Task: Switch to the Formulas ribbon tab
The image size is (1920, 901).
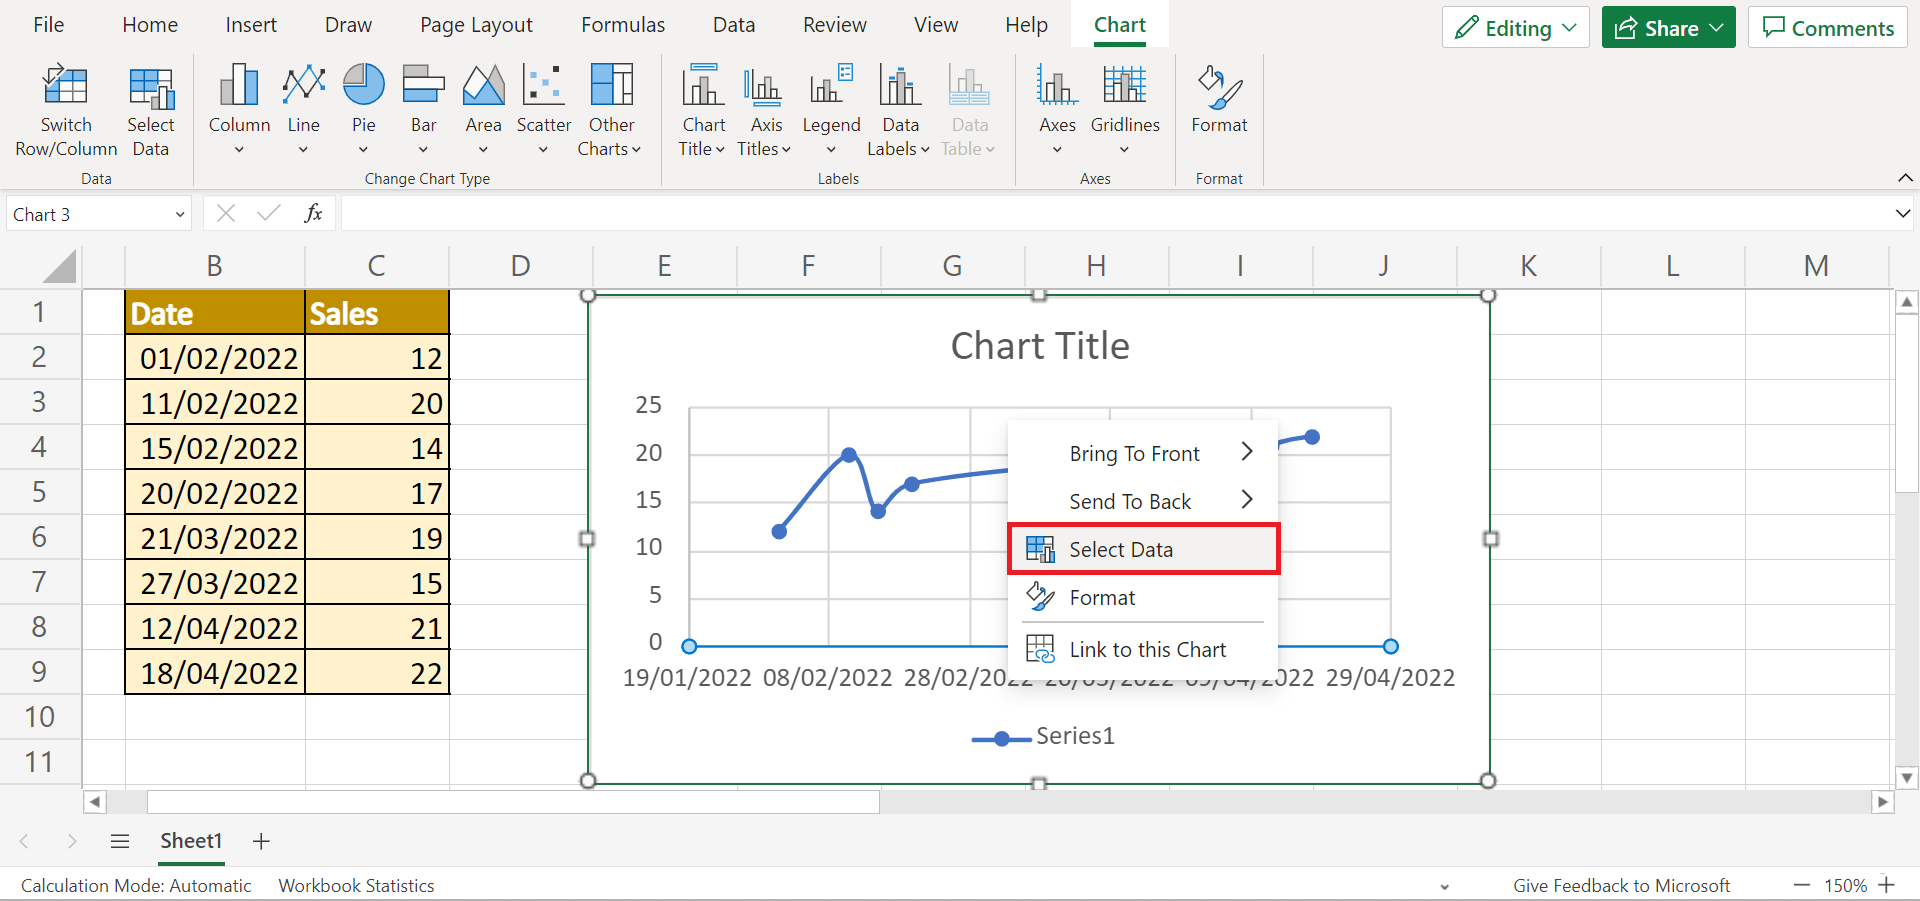Action: pyautogui.click(x=622, y=24)
